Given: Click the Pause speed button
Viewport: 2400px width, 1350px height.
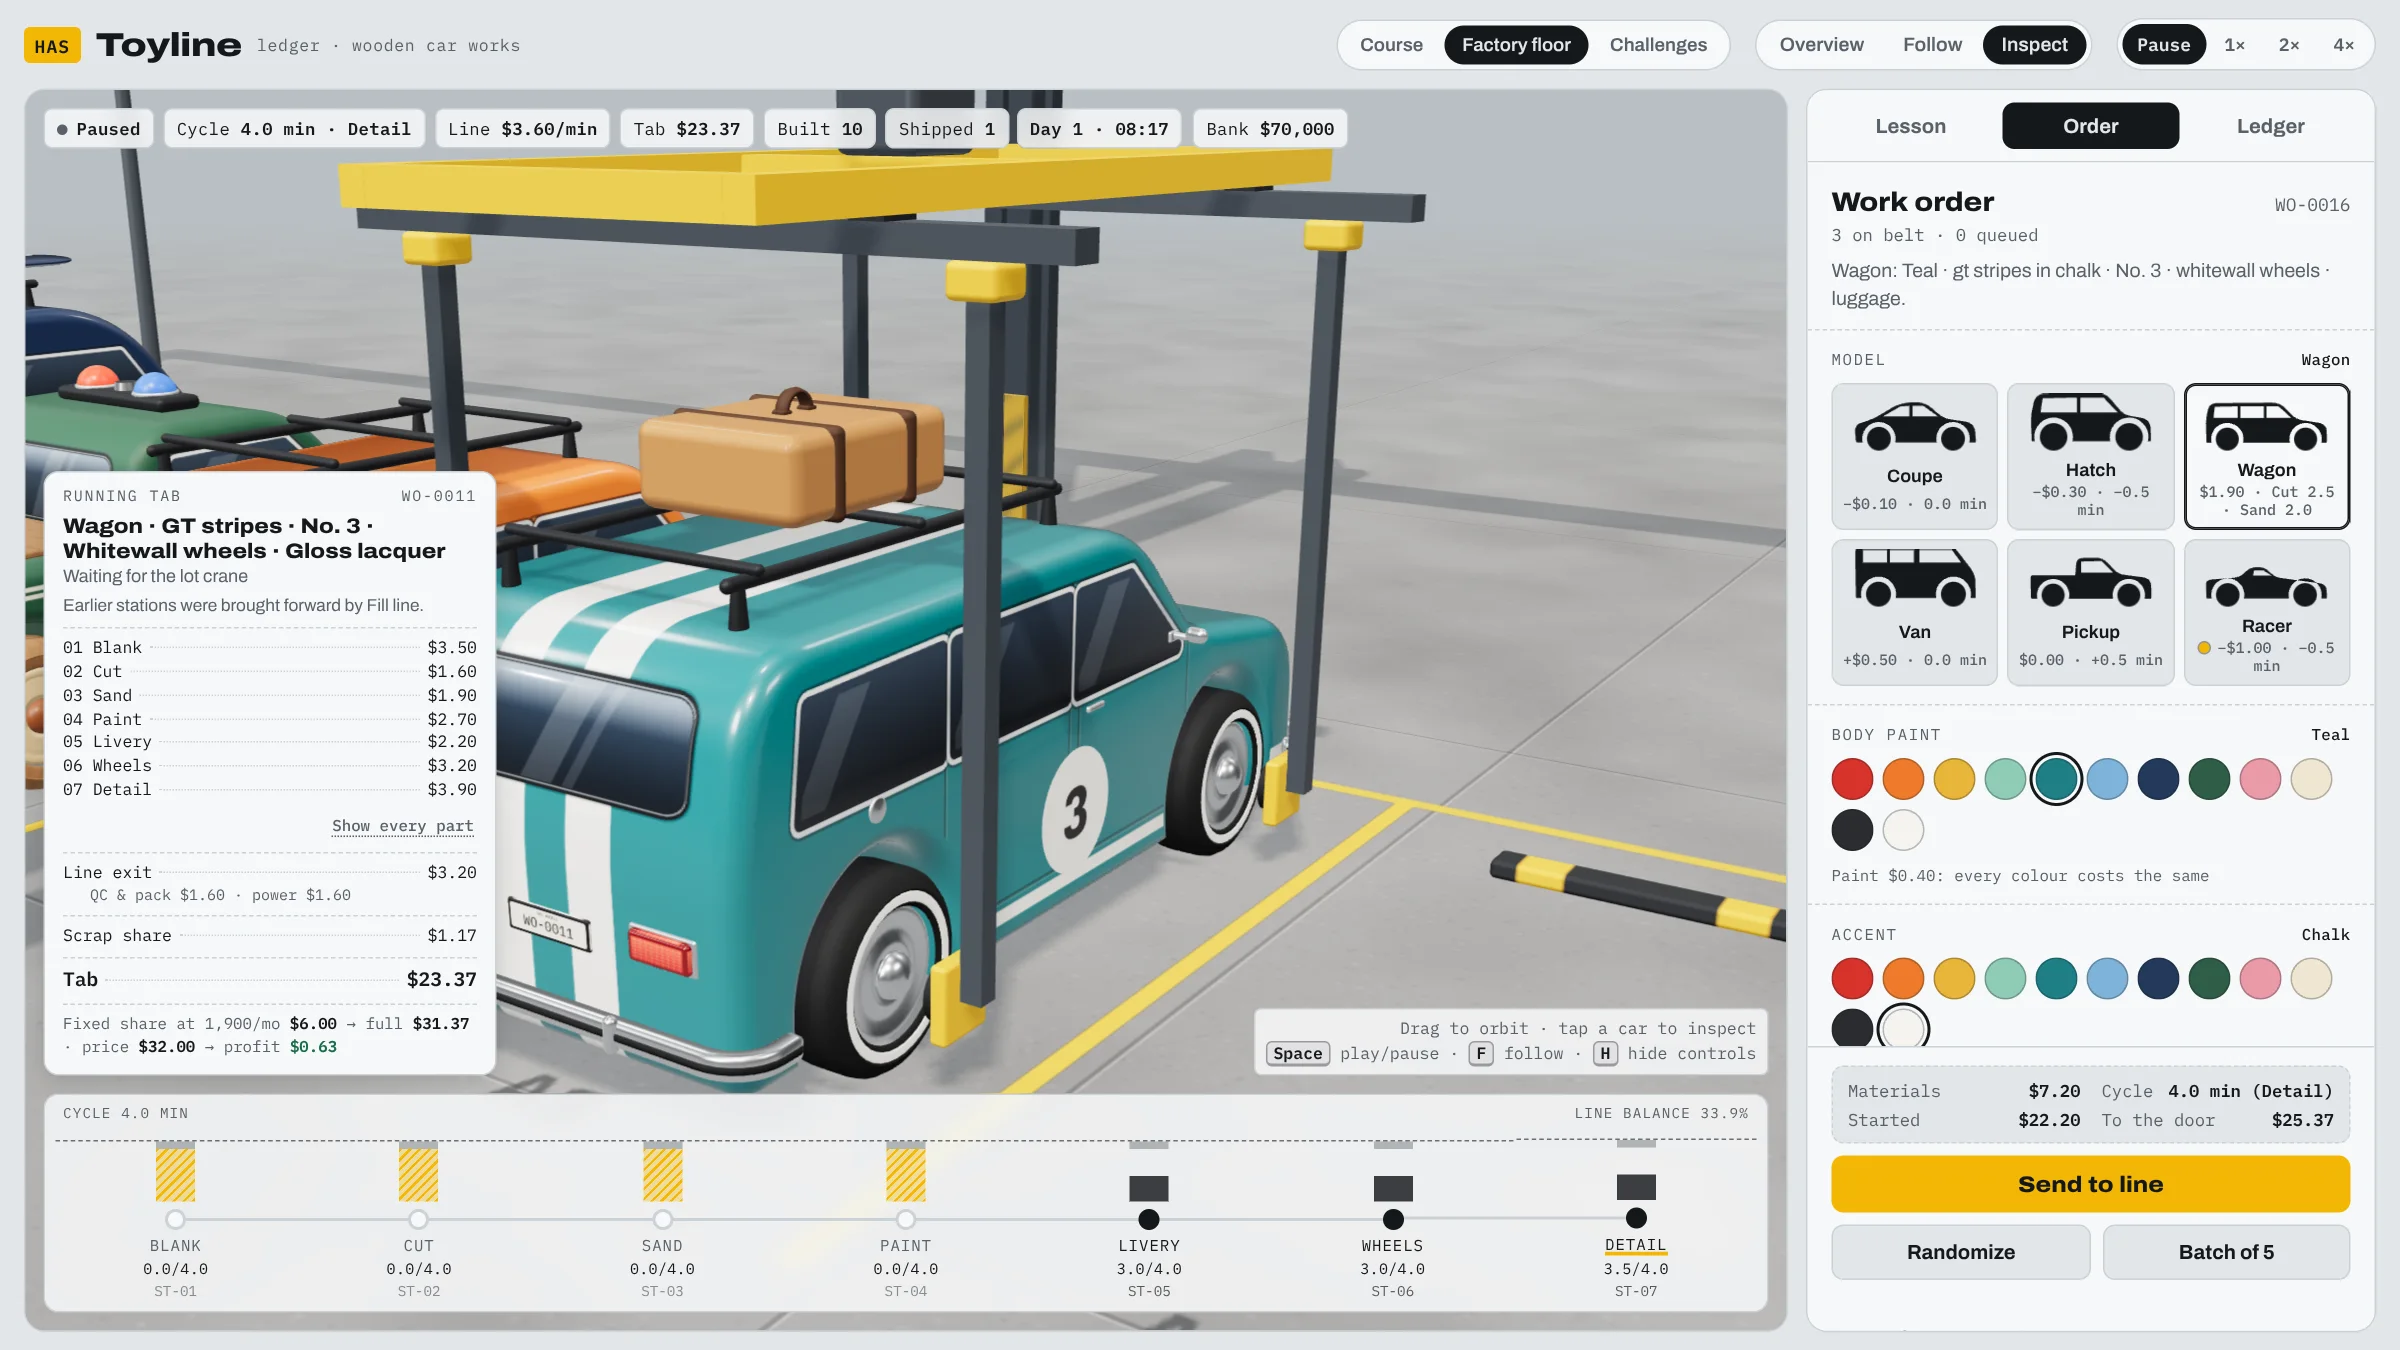Looking at the screenshot, I should (x=2163, y=45).
